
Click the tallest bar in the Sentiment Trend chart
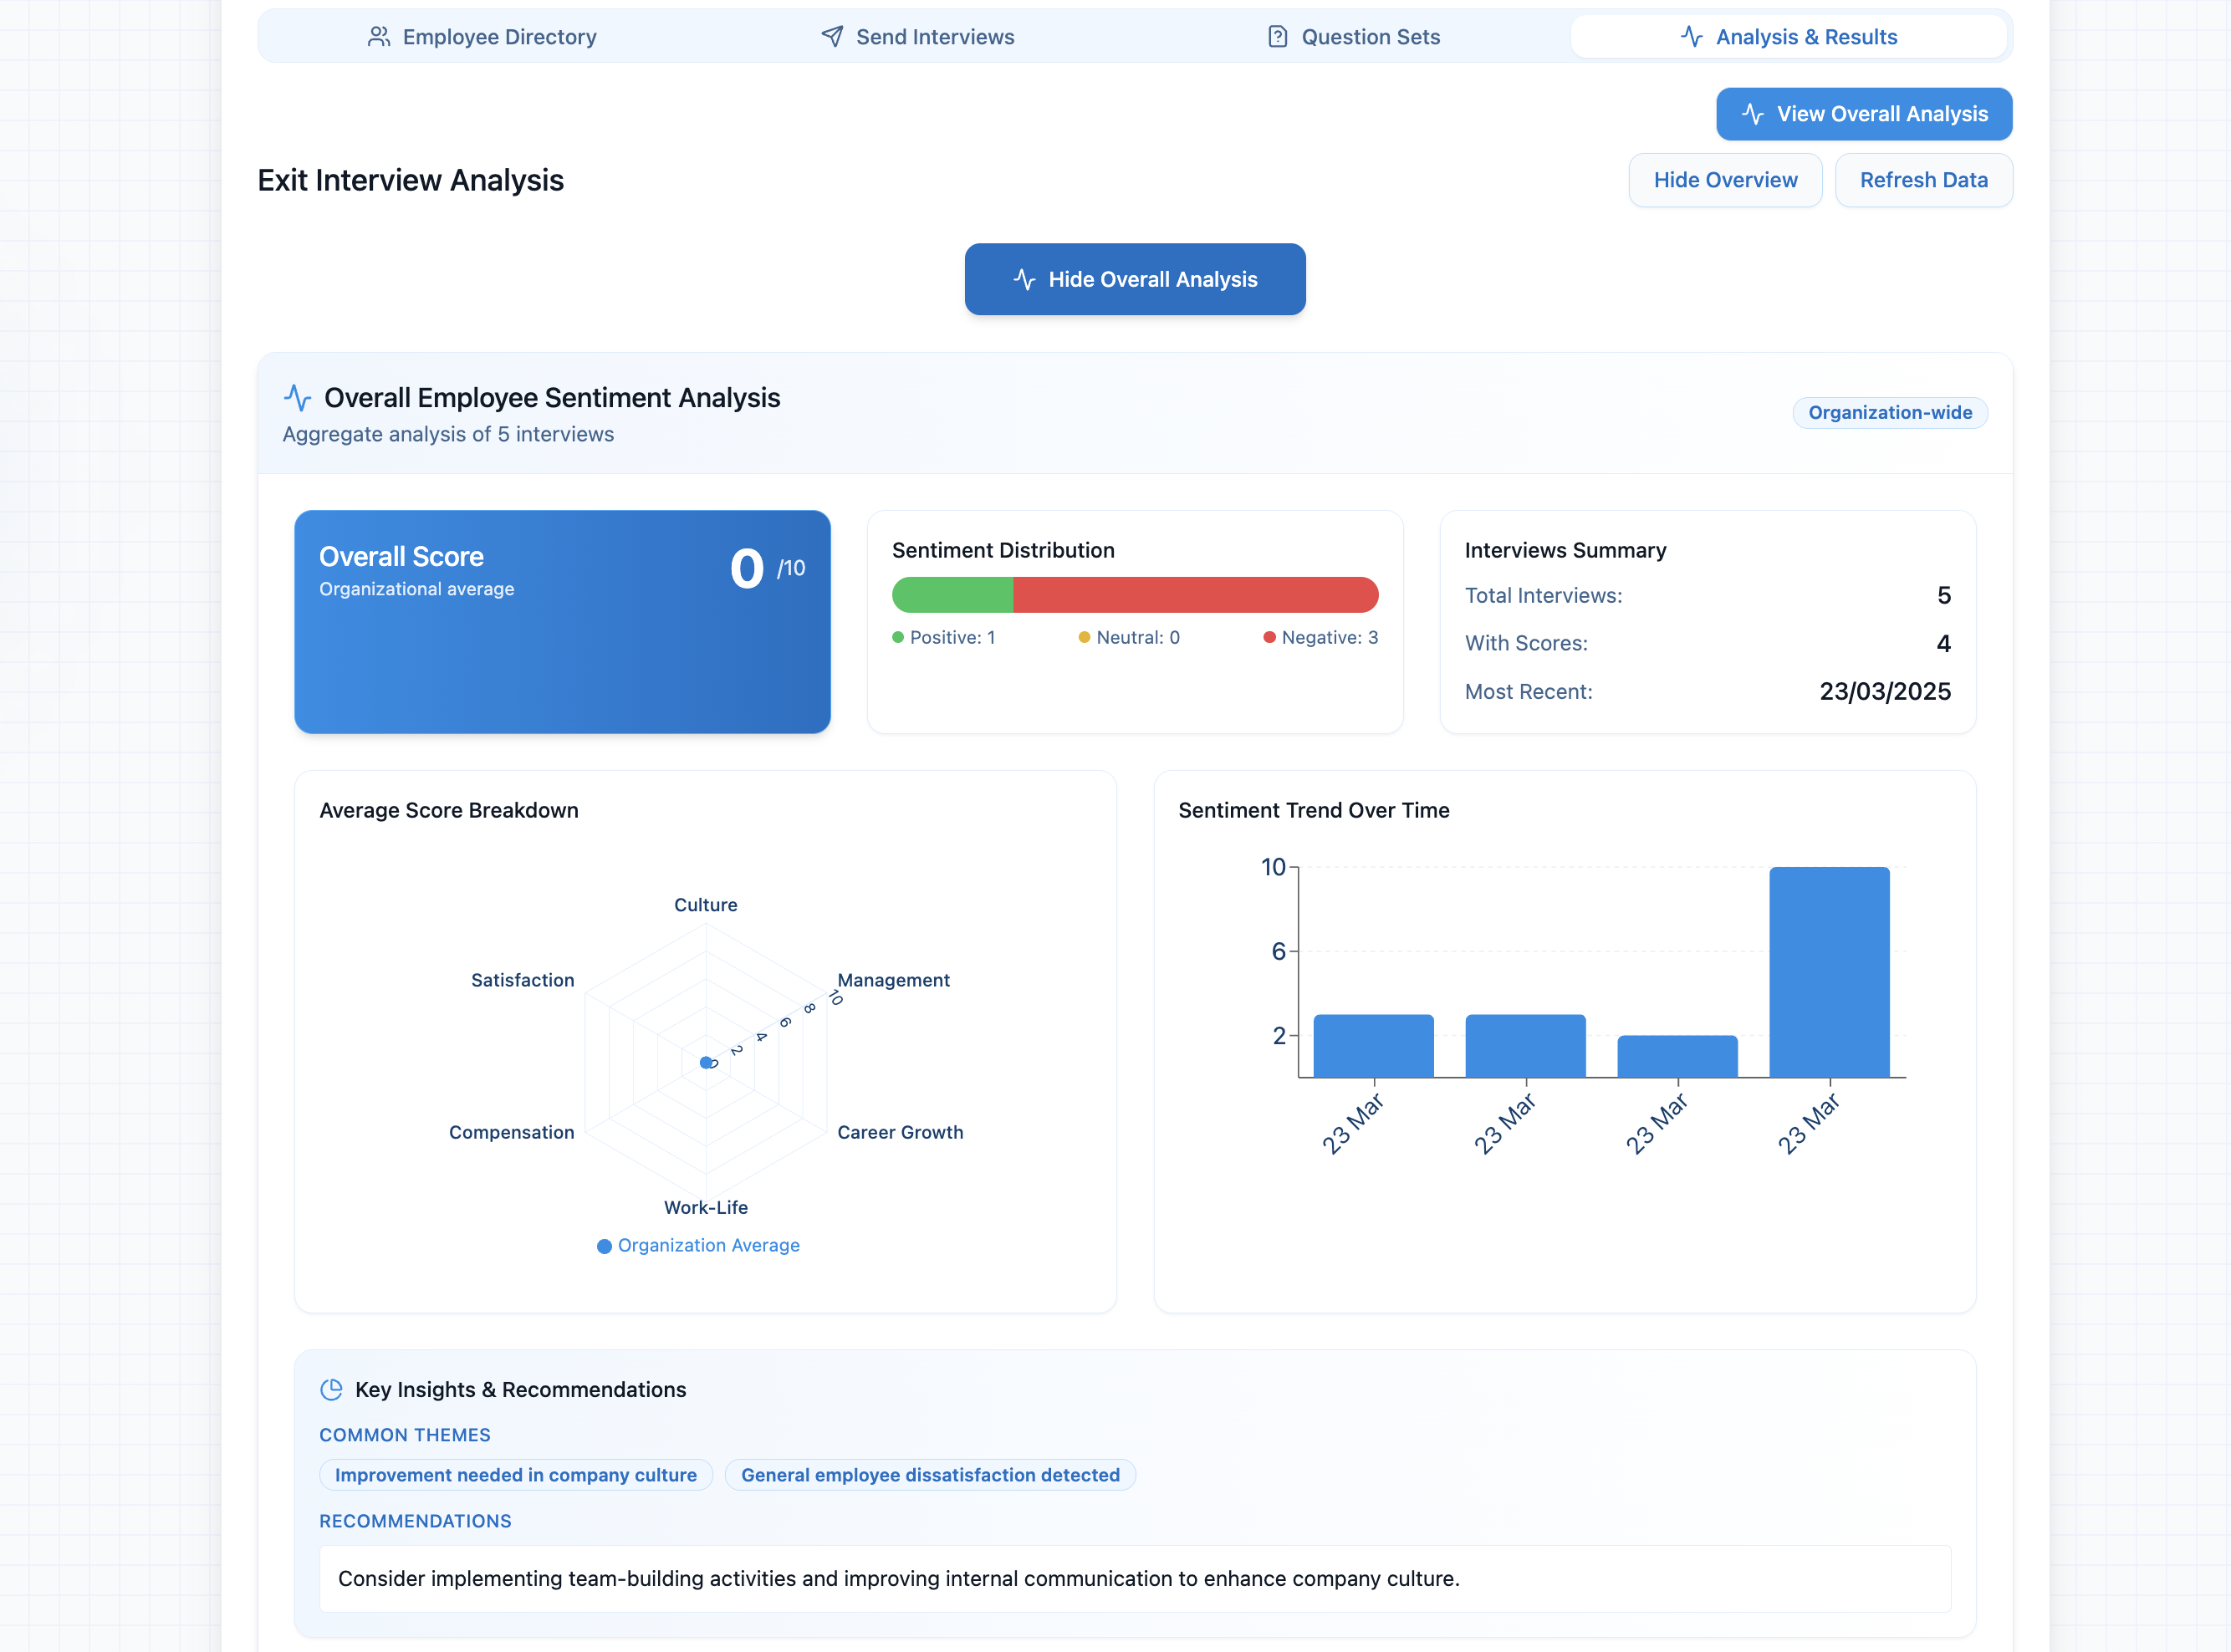[1829, 972]
